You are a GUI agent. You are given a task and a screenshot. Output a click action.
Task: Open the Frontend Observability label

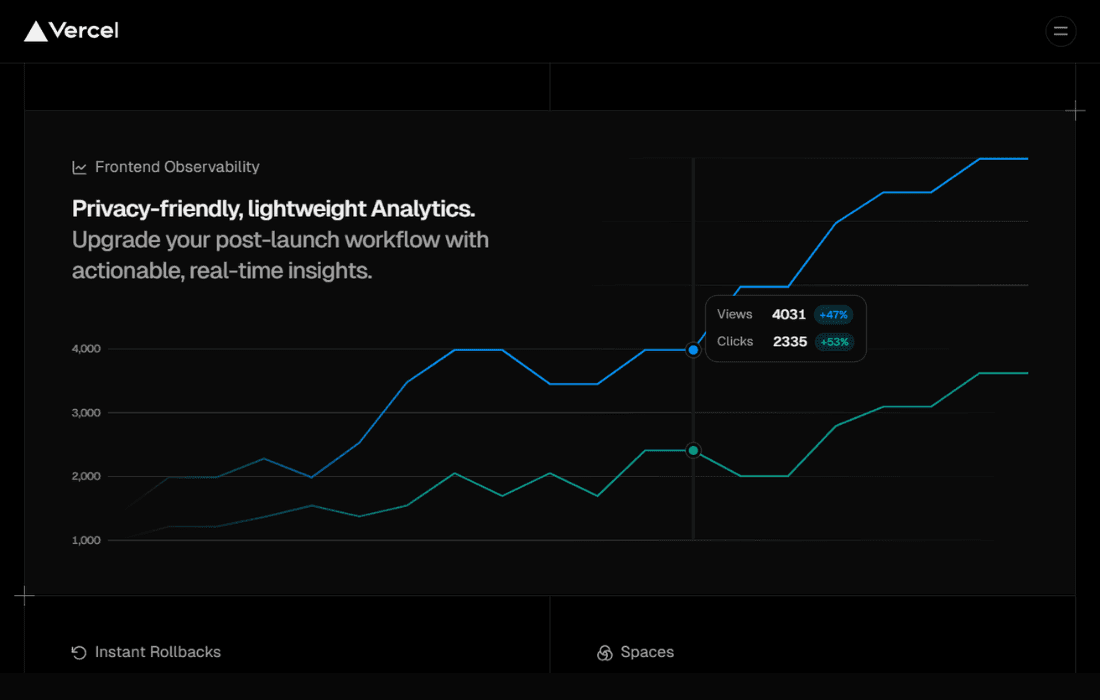(177, 167)
